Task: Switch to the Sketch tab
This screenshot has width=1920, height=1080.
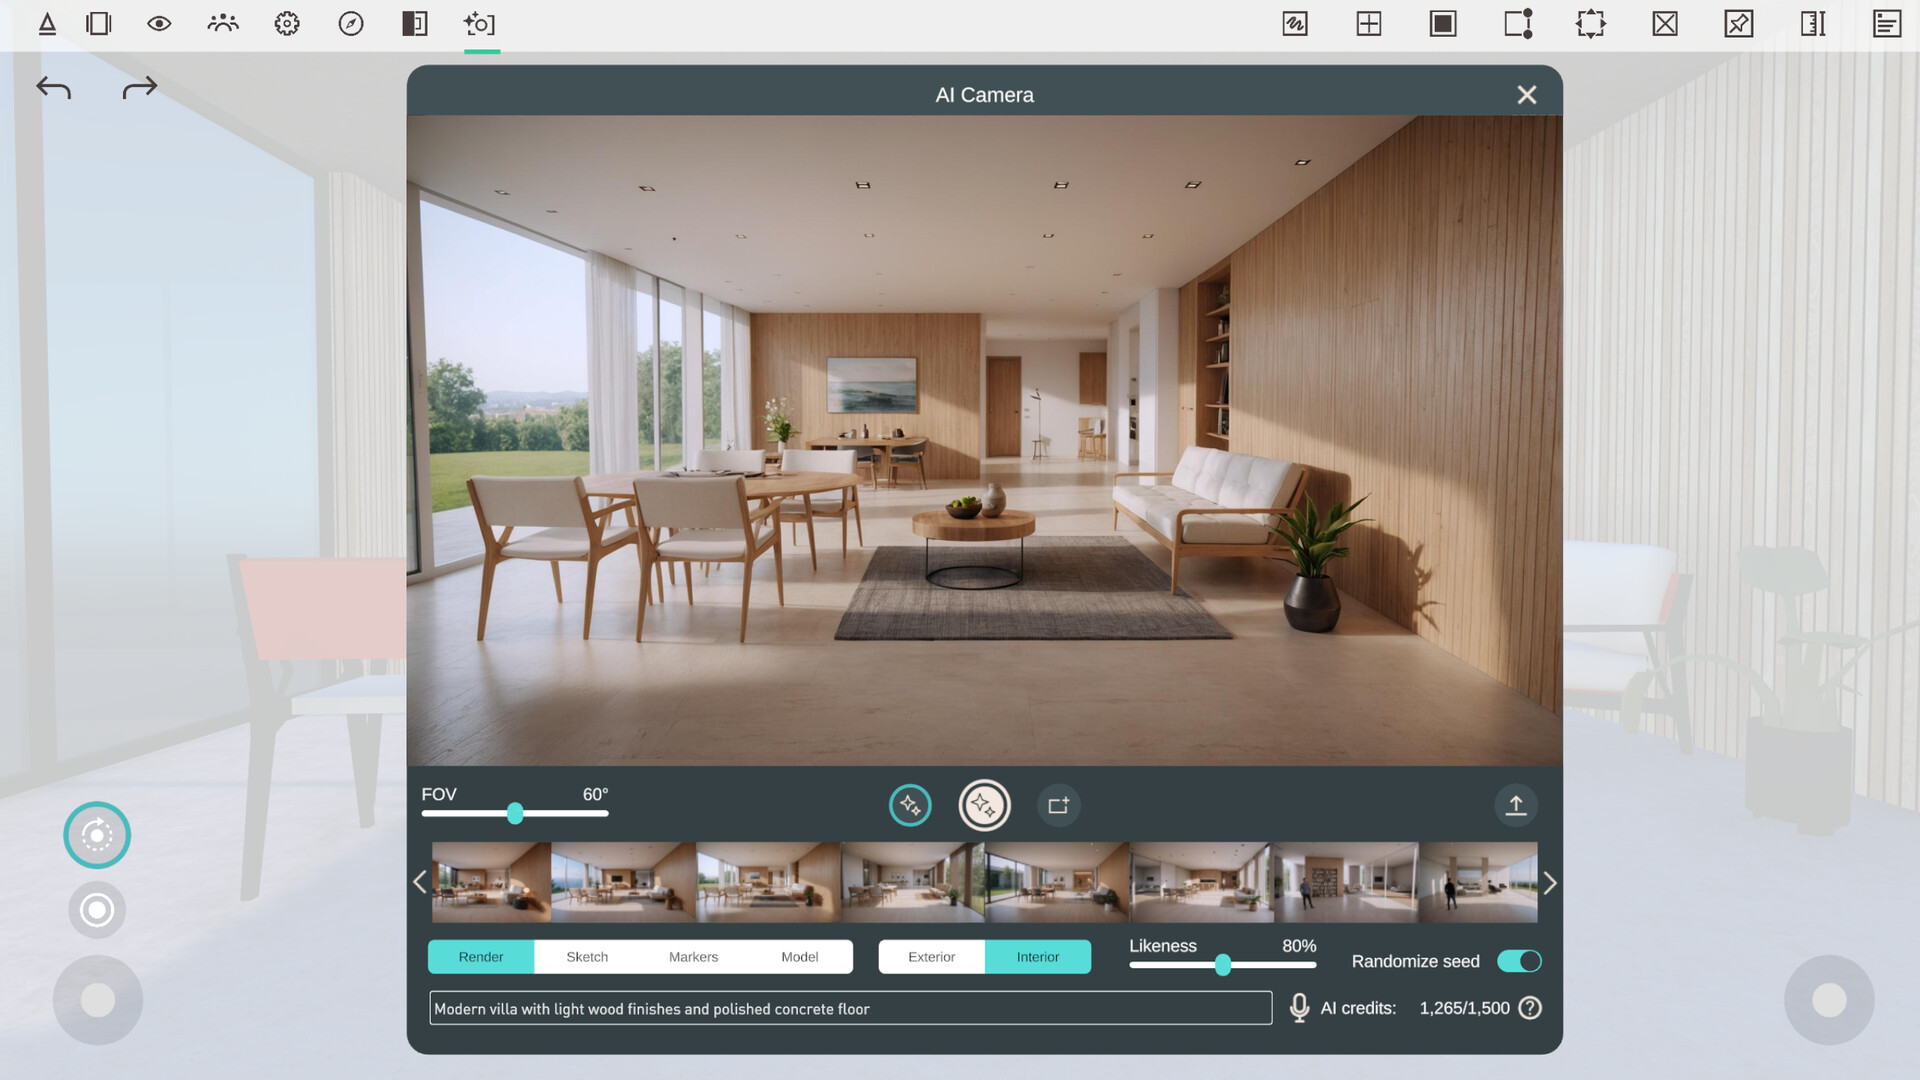Action: pos(586,957)
